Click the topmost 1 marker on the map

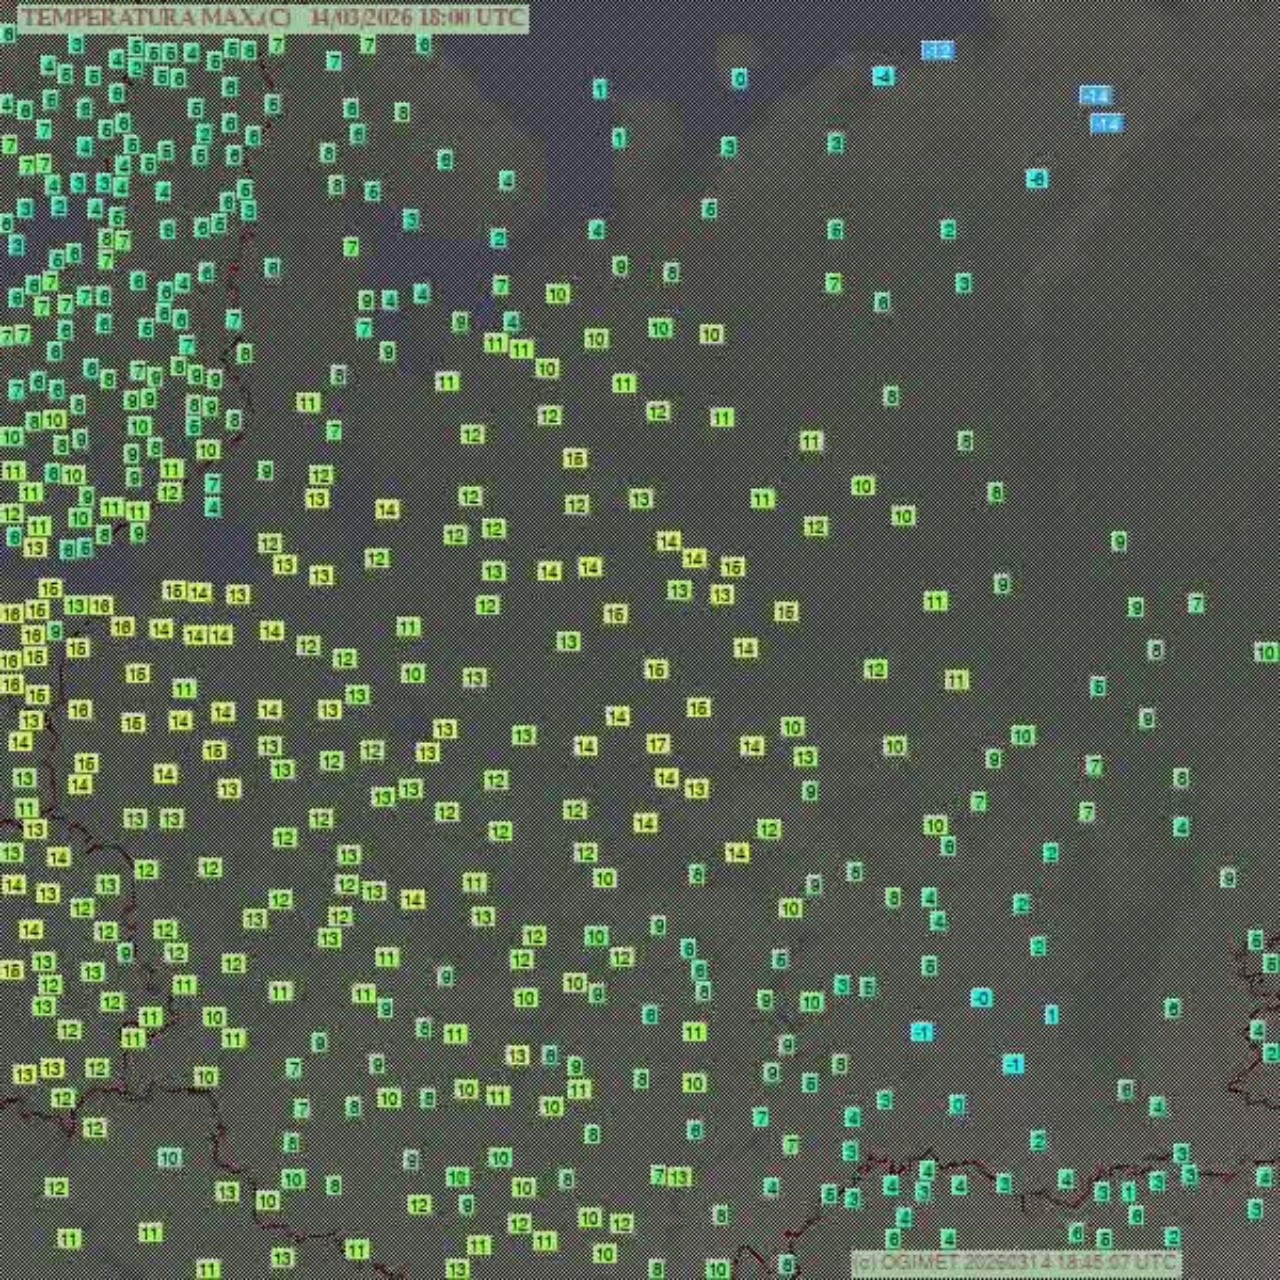pyautogui.click(x=599, y=89)
